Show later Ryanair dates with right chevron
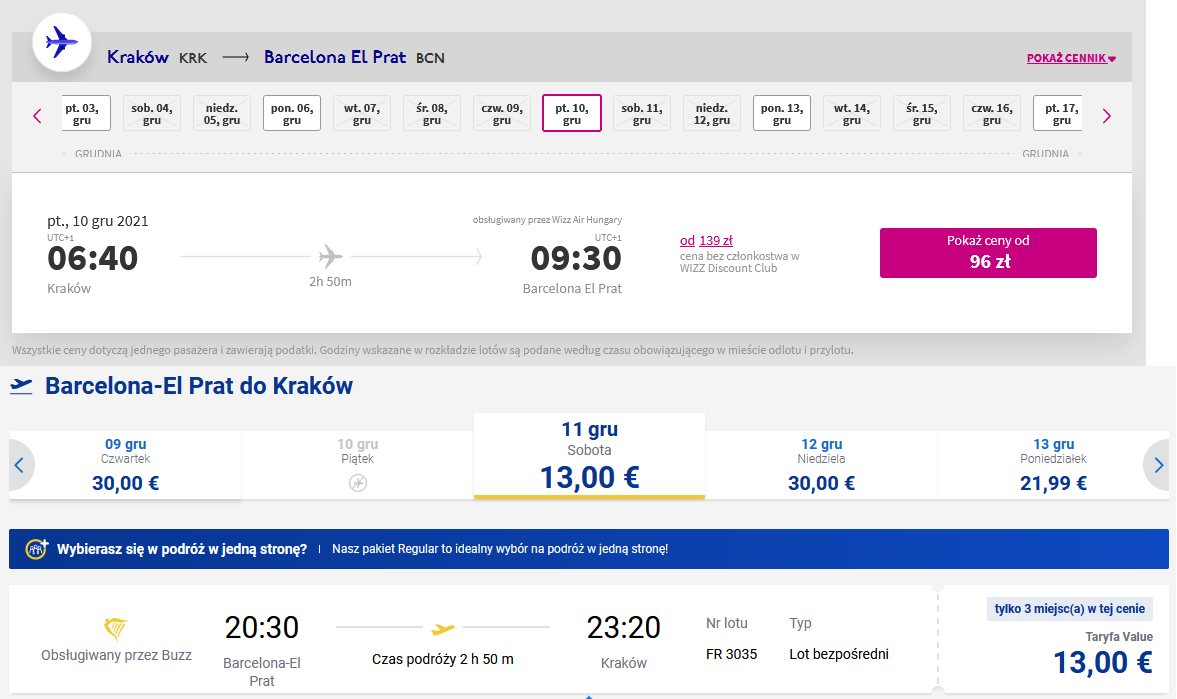The image size is (1177, 699). tap(1158, 465)
